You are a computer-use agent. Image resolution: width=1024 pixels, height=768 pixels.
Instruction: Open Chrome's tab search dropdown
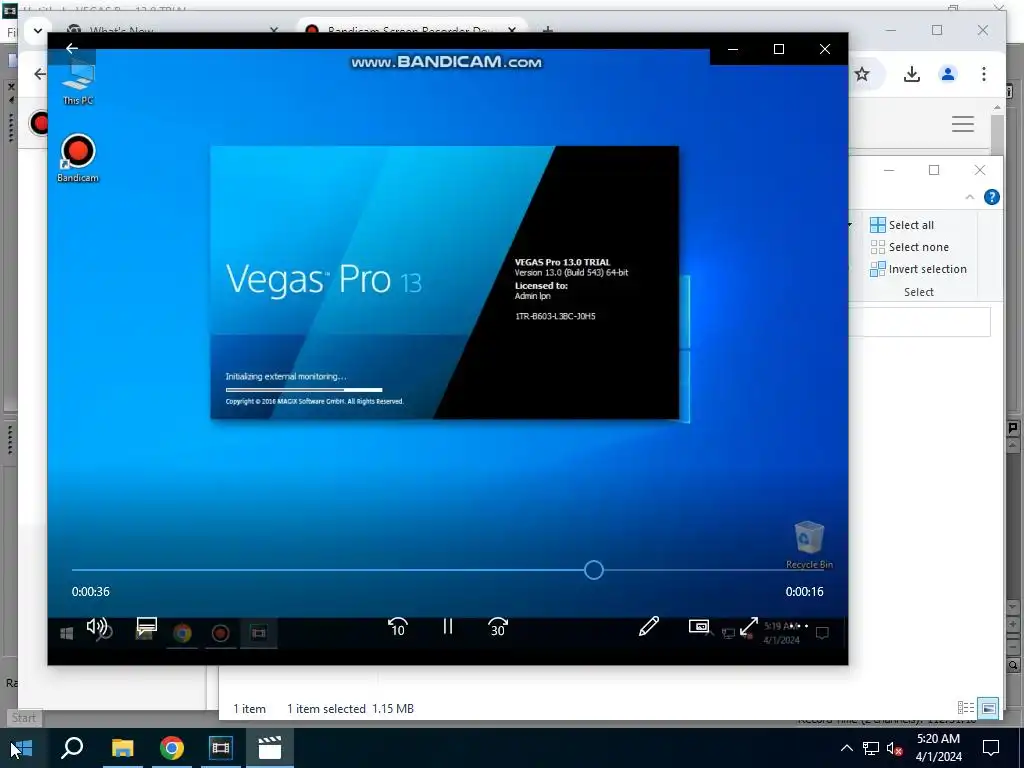click(37, 30)
